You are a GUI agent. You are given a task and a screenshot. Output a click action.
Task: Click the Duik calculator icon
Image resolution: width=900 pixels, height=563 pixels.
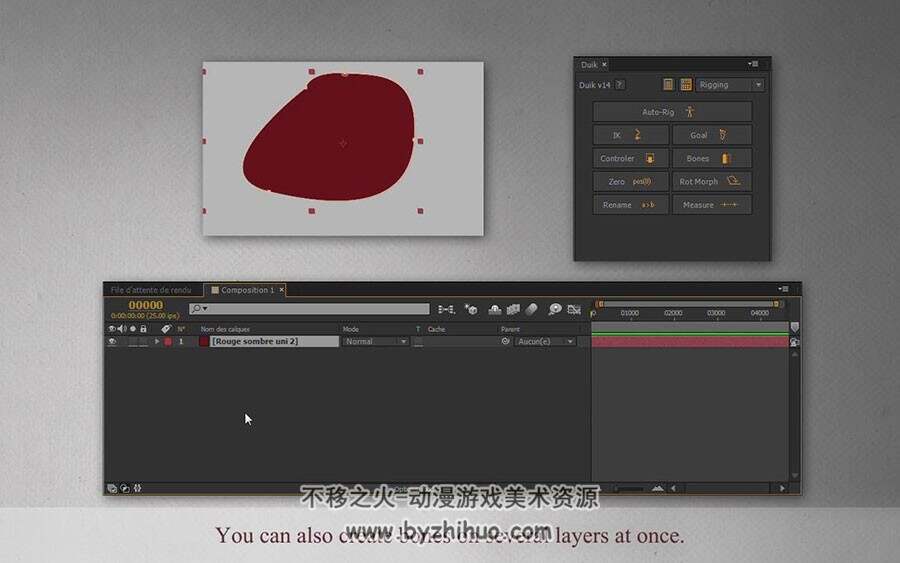point(686,85)
